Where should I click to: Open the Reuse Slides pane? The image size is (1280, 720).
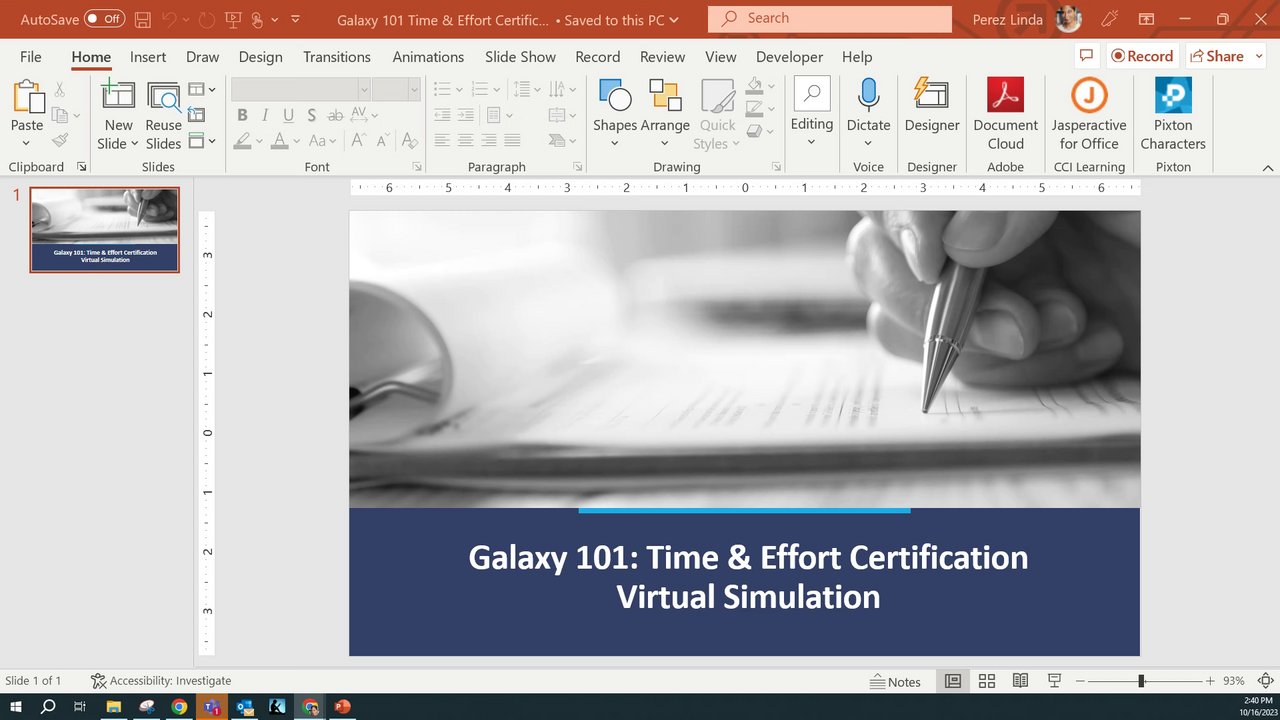click(x=163, y=116)
